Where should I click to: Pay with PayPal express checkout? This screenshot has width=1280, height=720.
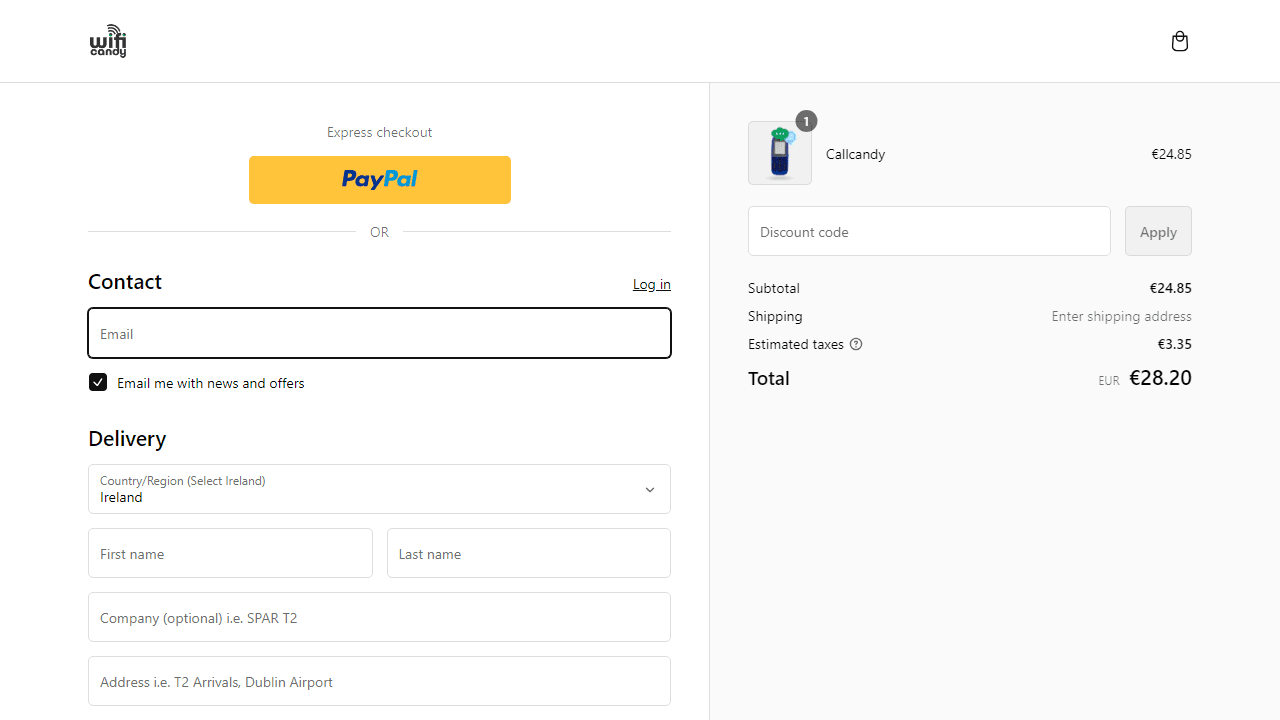point(380,180)
